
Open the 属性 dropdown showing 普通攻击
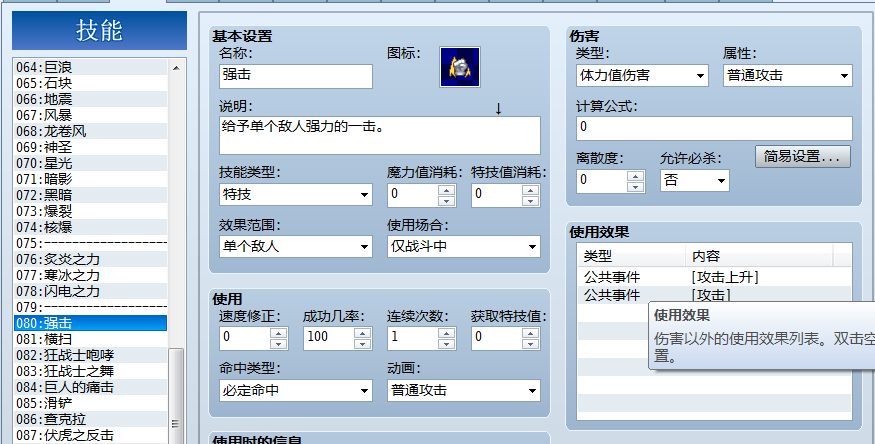tap(788, 76)
